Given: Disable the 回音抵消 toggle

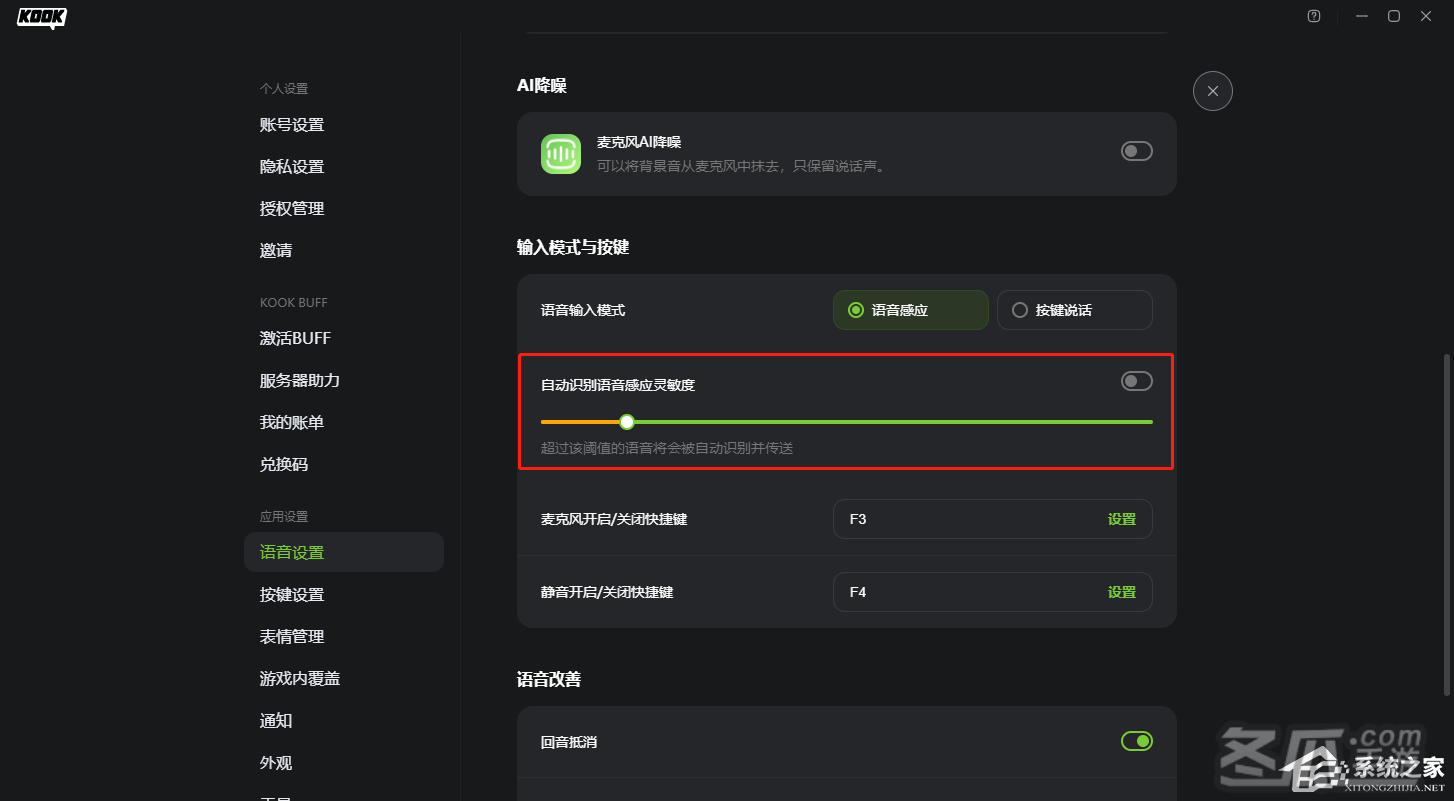Looking at the screenshot, I should click(1136, 741).
